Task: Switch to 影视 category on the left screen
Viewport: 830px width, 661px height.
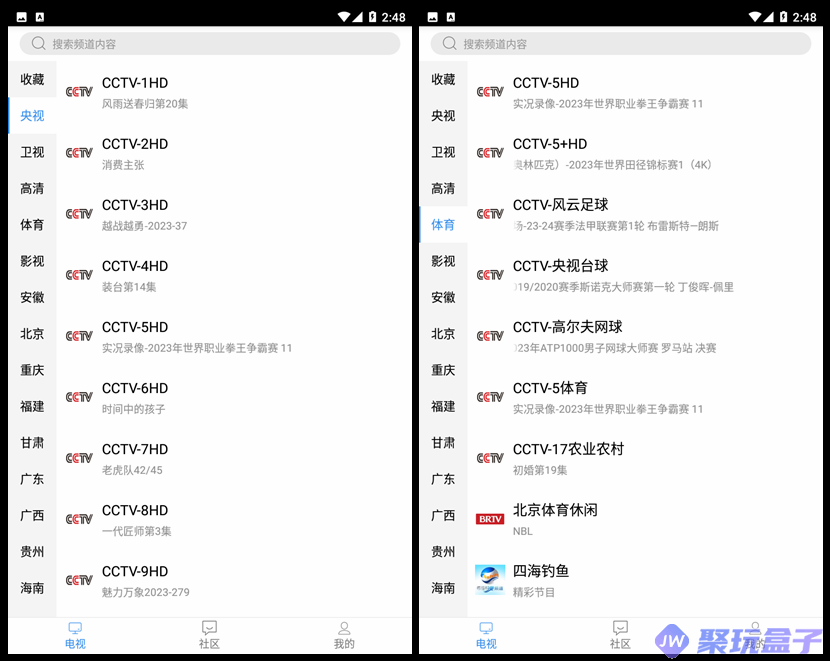Action: pyautogui.click(x=32, y=261)
